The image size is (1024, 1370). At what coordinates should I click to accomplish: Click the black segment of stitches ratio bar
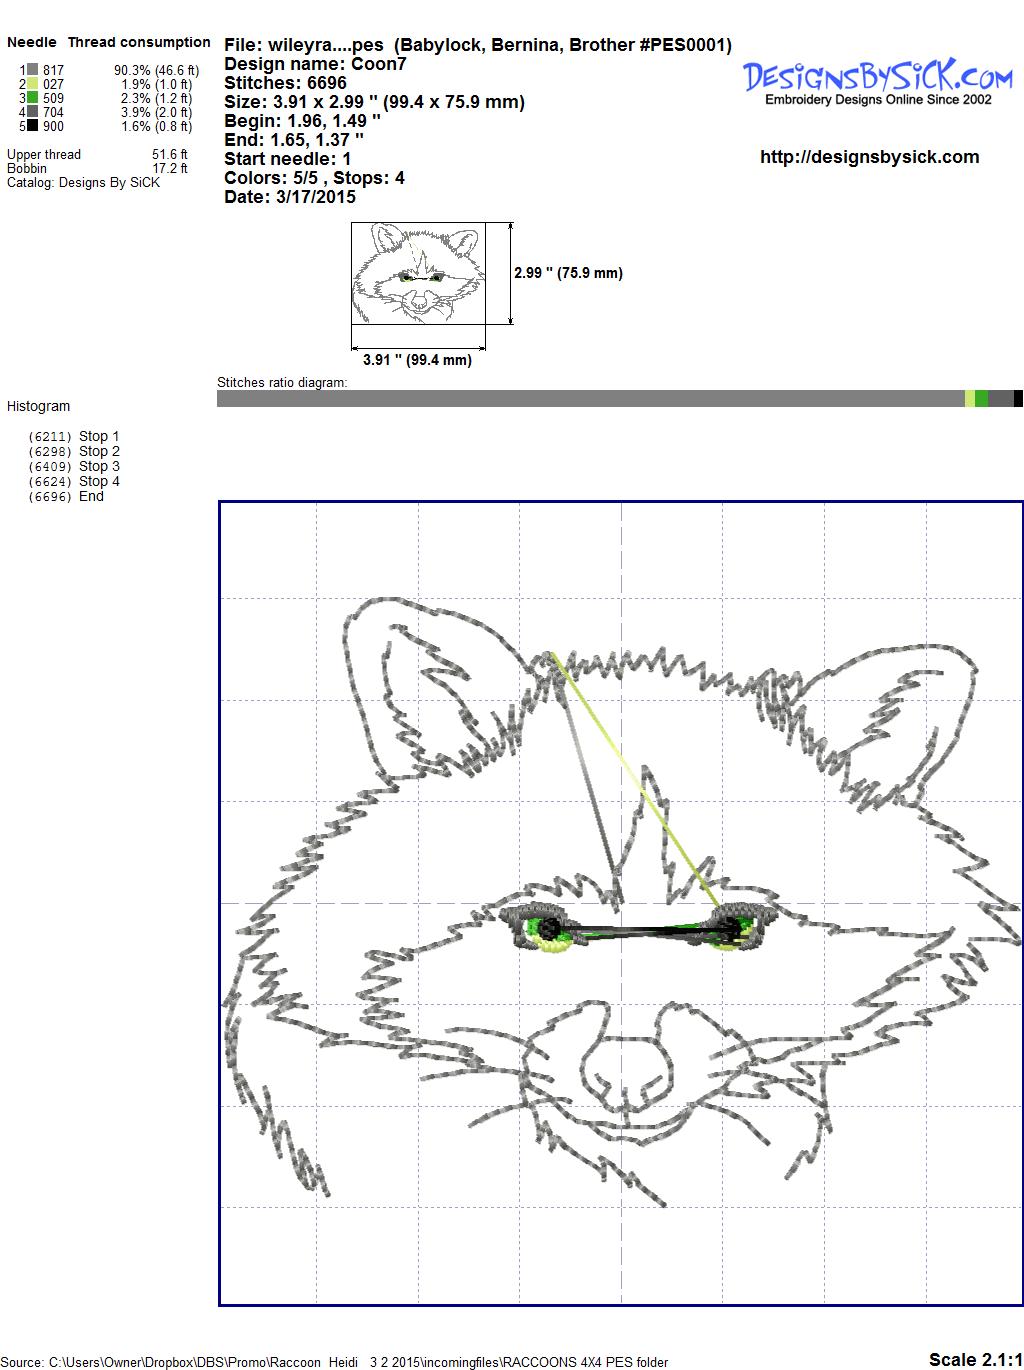tap(1018, 399)
